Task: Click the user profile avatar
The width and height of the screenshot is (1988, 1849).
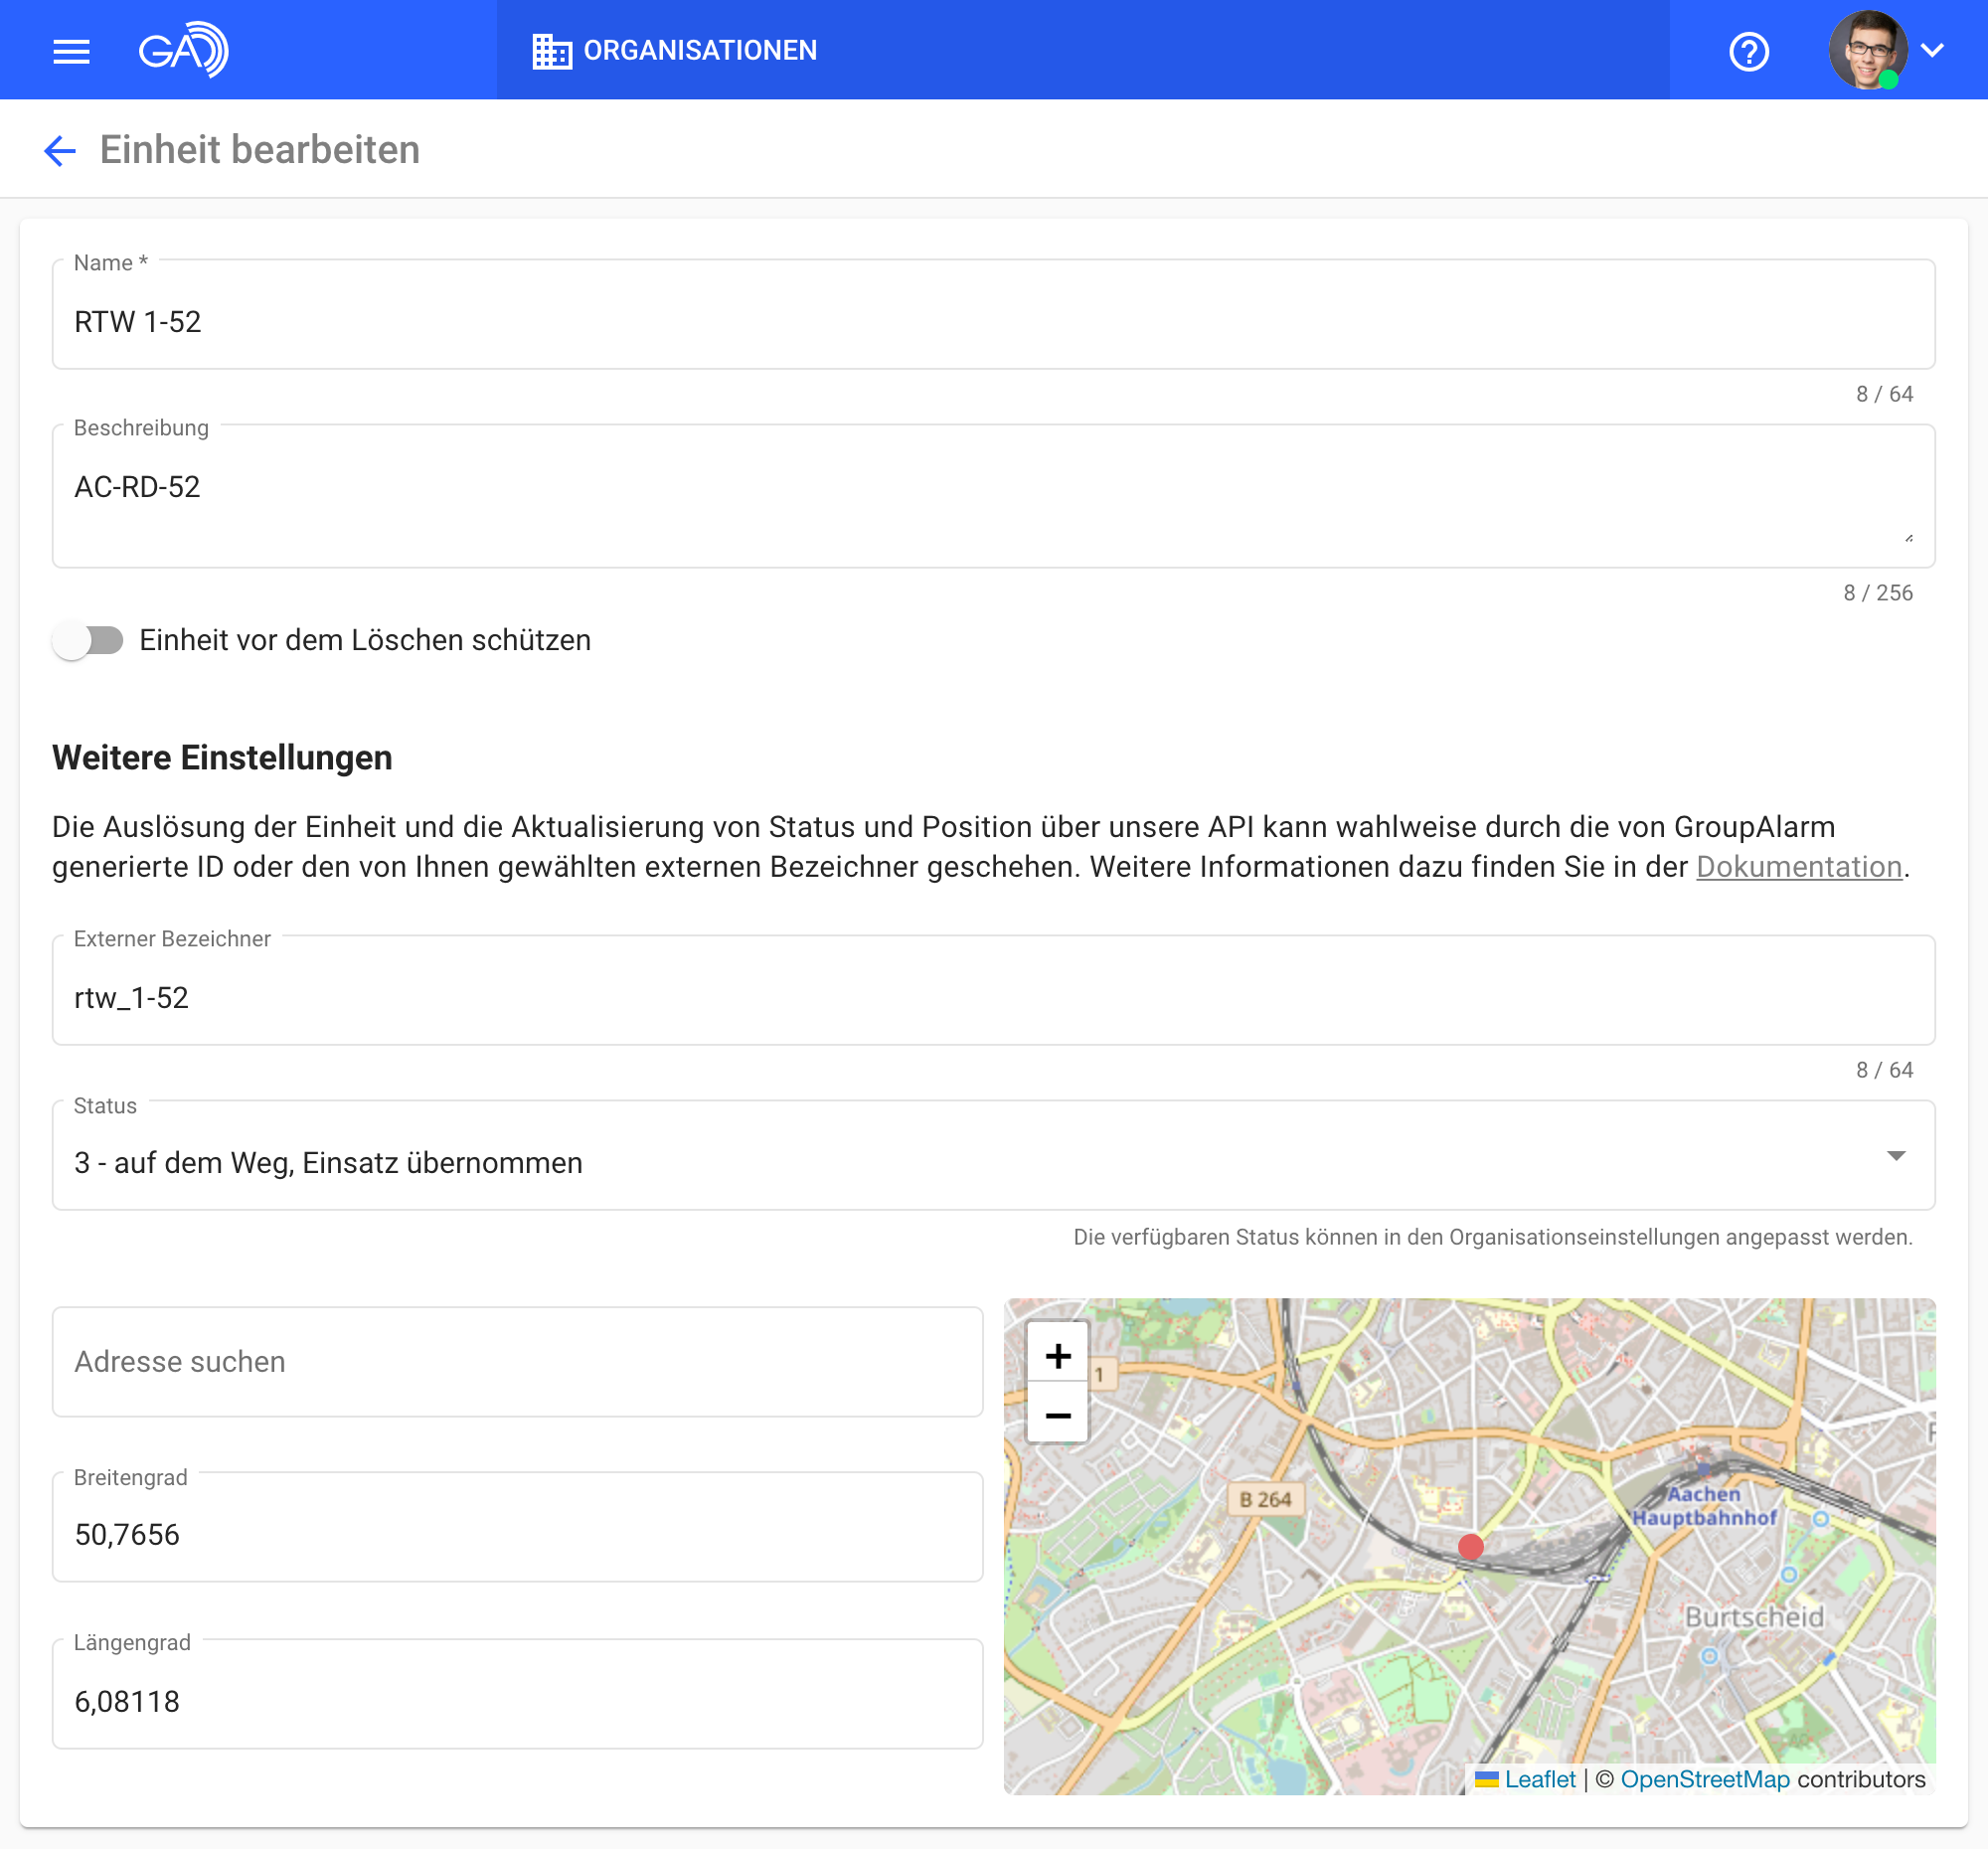Action: [x=1866, y=50]
